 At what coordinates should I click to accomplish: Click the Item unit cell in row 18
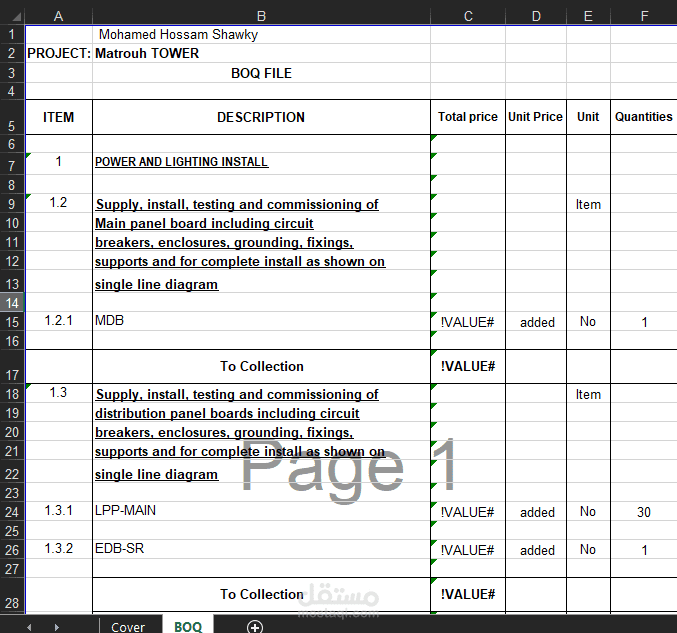(588, 394)
